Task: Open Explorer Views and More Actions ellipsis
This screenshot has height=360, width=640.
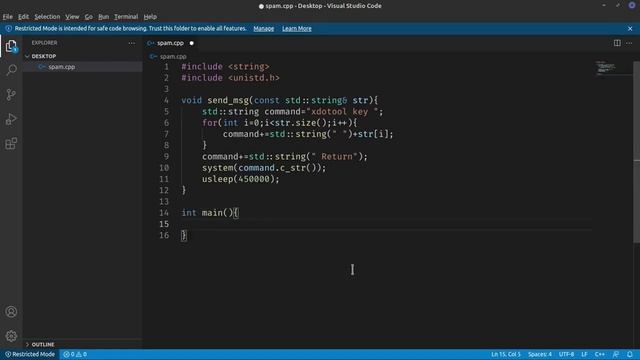Action: point(131,43)
